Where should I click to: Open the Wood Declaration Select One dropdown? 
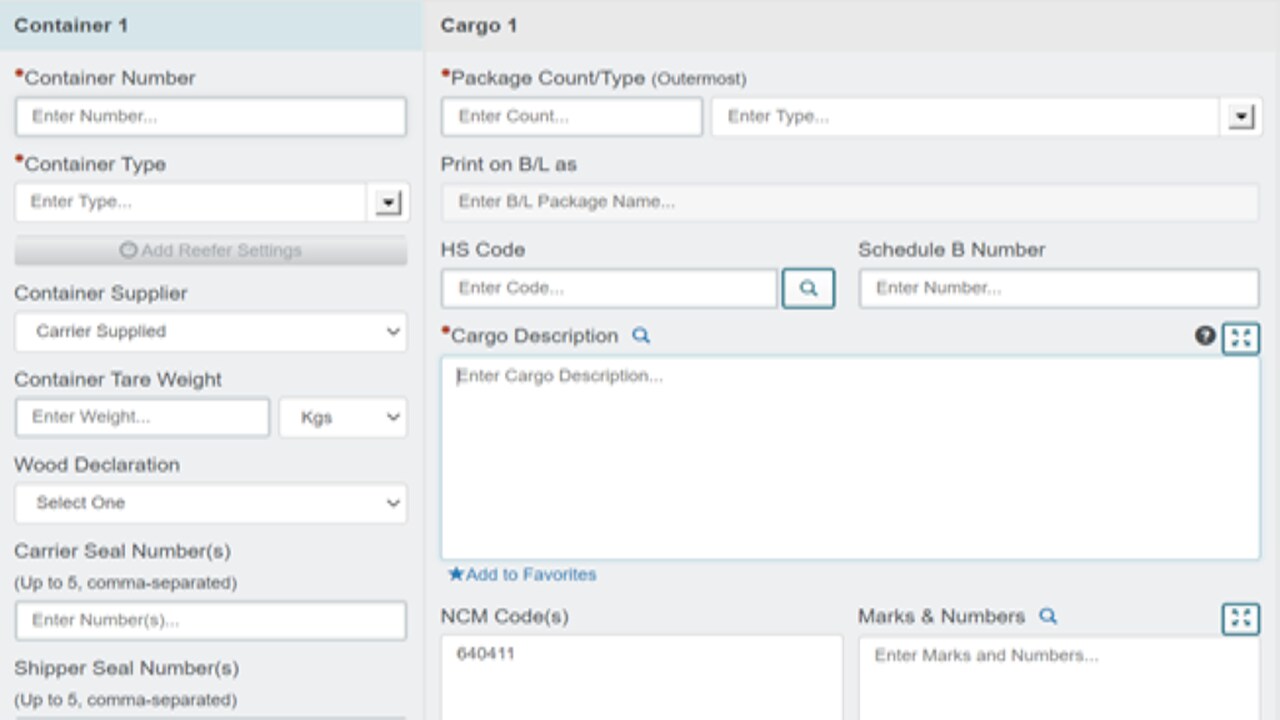click(x=210, y=503)
